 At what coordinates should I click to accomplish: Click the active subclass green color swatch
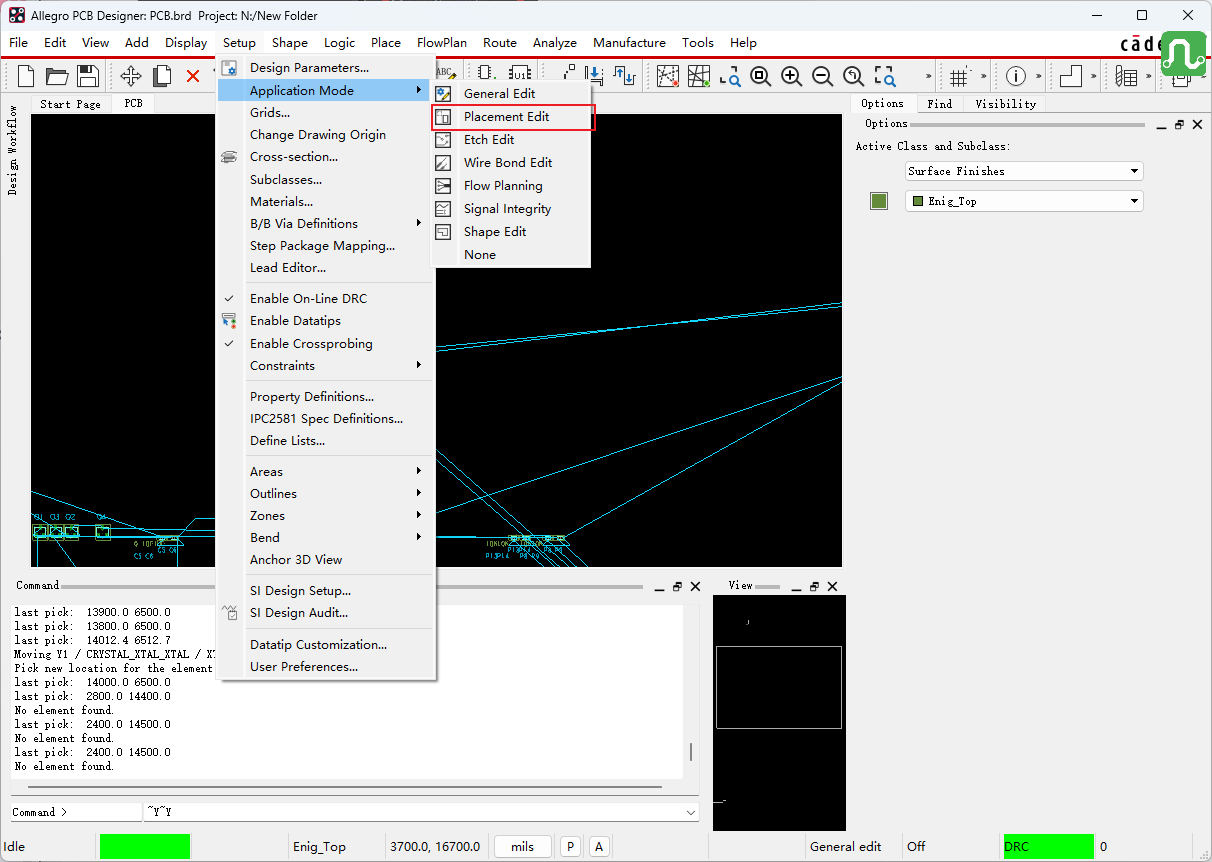click(x=879, y=201)
